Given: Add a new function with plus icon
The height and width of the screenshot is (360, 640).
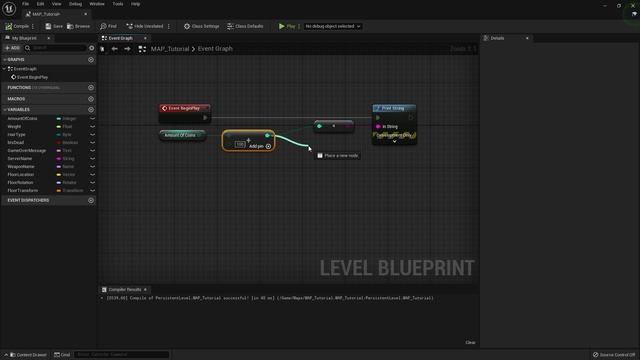Looking at the screenshot, I should [x=91, y=87].
